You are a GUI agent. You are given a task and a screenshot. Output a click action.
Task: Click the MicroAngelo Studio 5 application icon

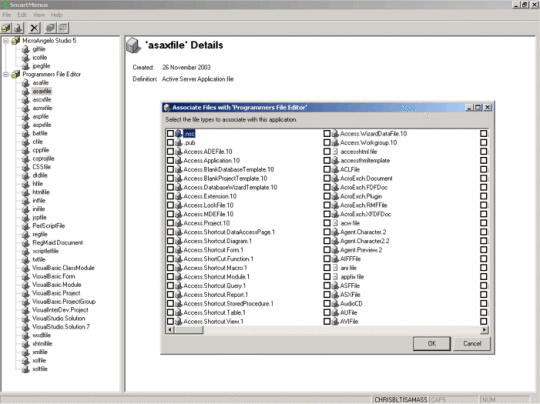tap(15, 41)
